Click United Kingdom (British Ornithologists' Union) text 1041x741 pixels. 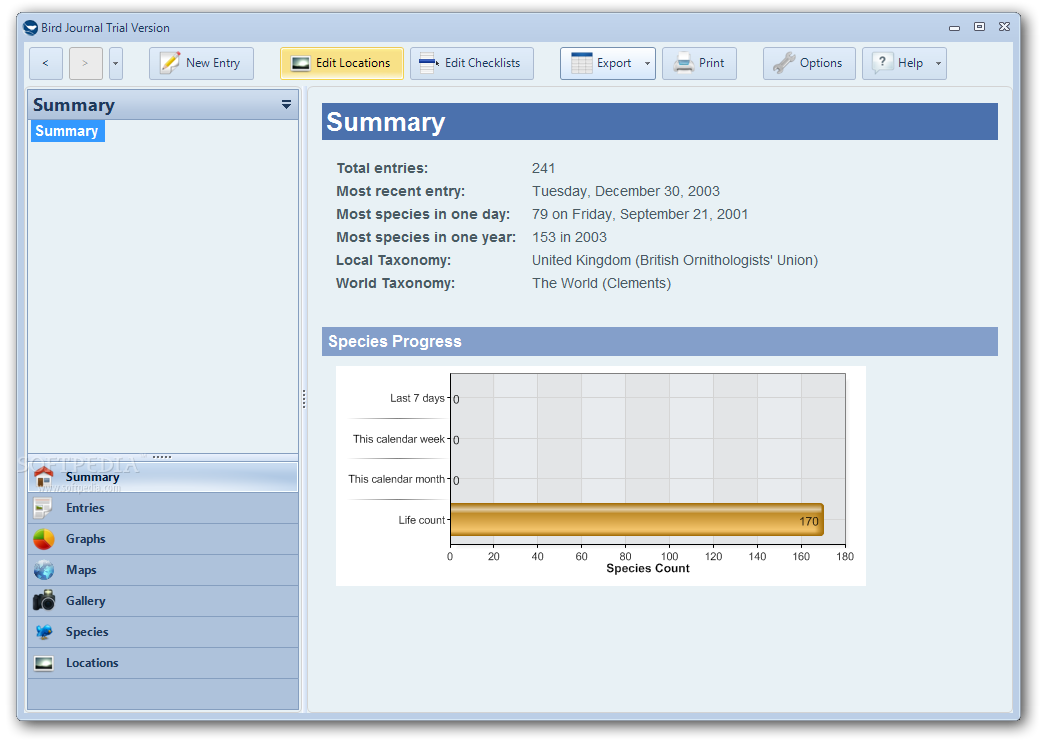(675, 260)
